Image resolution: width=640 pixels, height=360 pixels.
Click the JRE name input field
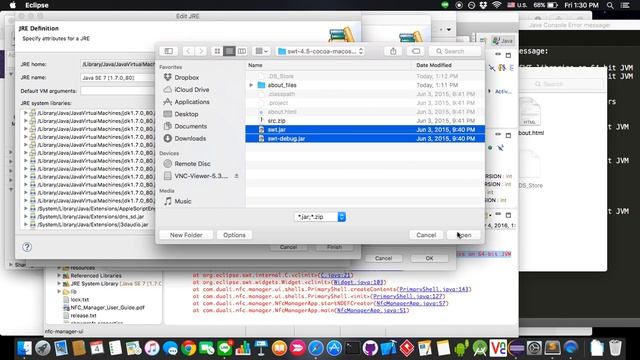tap(118, 78)
